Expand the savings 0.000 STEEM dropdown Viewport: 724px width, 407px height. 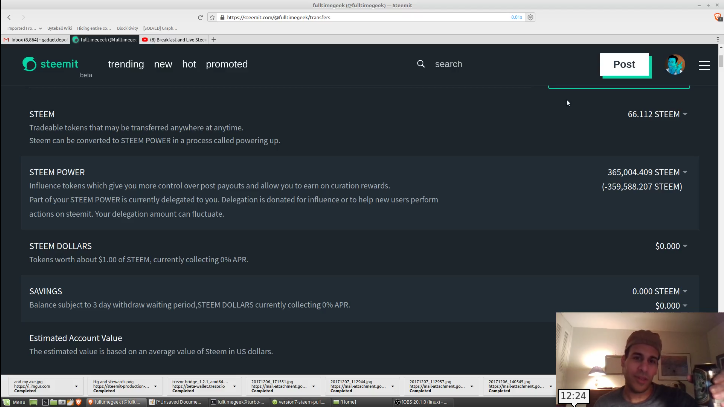point(659,291)
